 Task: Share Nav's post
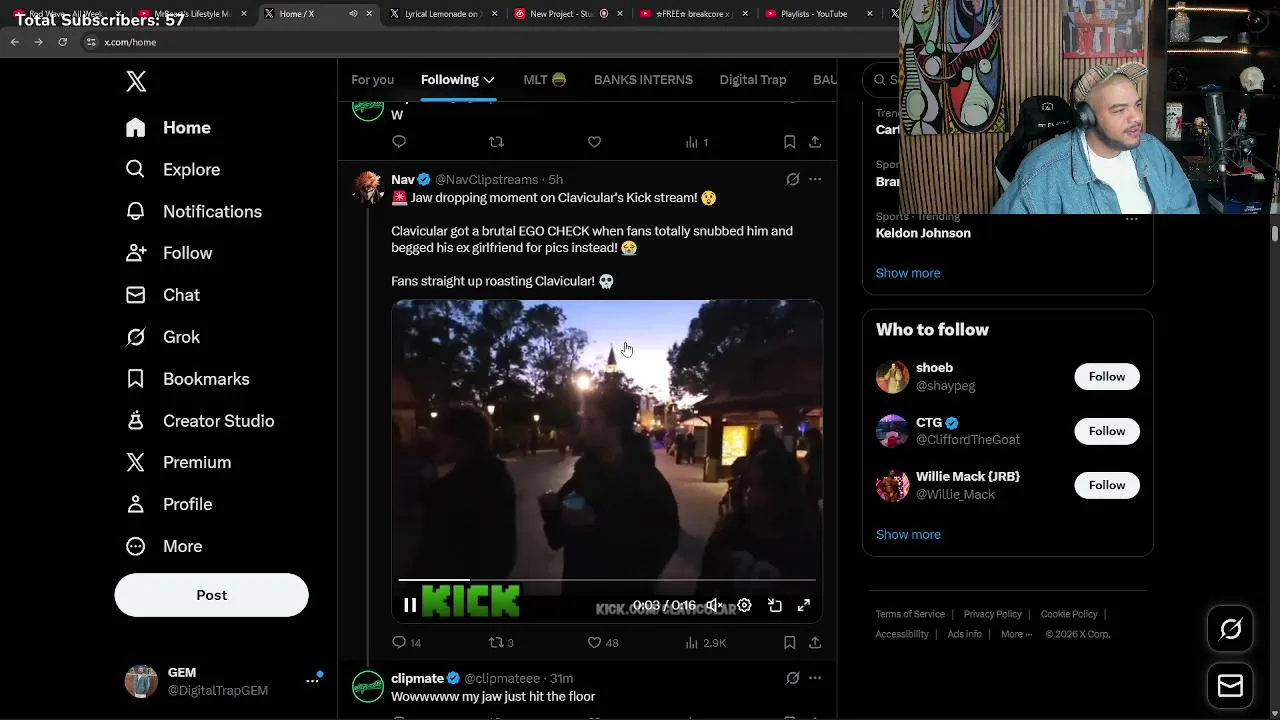[x=815, y=643]
